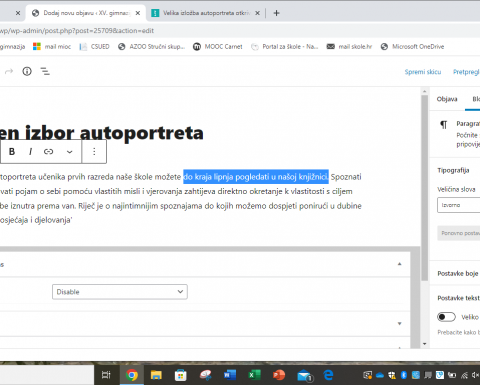Screen dimensions: 480x385
Task: Switch to Velika izložba autoportreta browser tab
Action: click(x=206, y=13)
